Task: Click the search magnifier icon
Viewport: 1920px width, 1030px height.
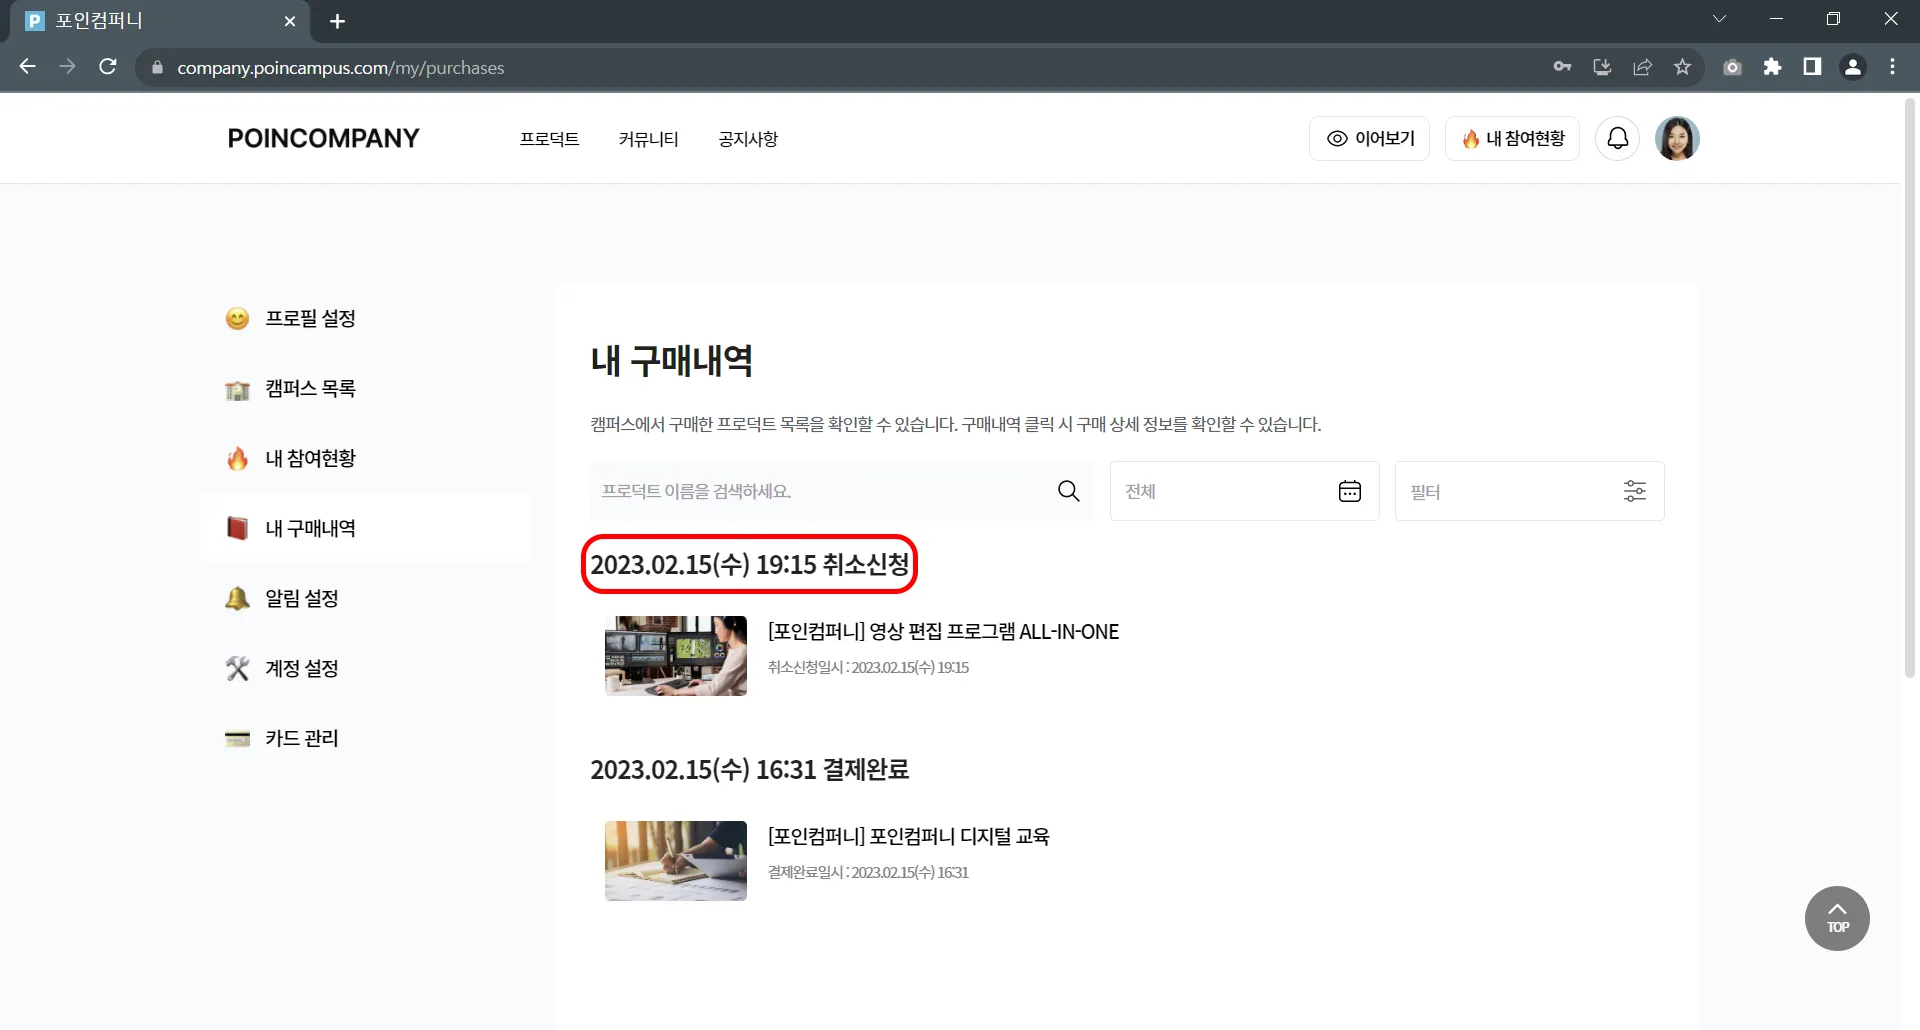Action: pos(1068,491)
